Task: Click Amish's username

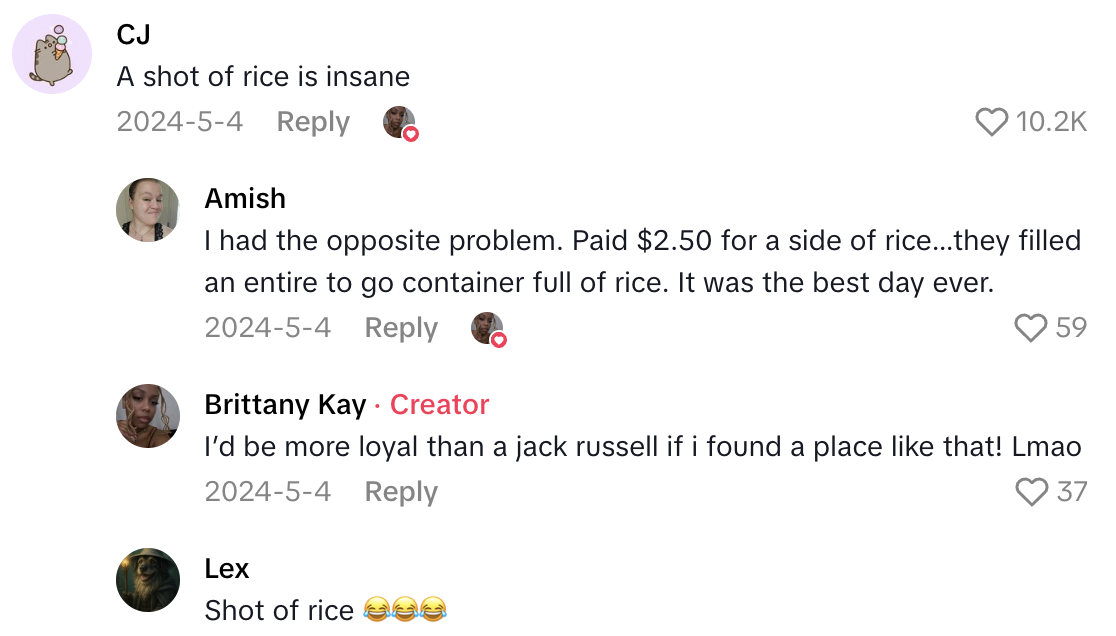Action: [x=244, y=198]
